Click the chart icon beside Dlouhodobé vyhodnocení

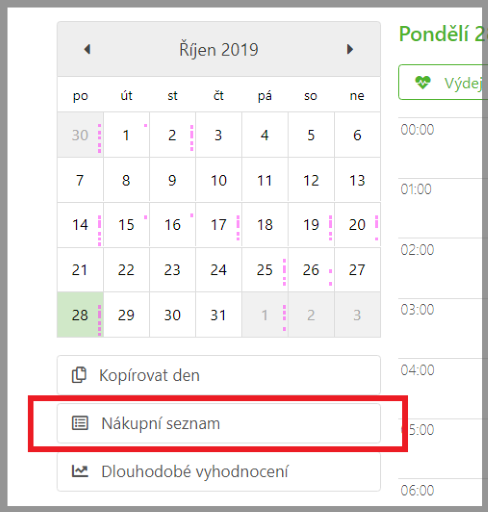(x=80, y=471)
